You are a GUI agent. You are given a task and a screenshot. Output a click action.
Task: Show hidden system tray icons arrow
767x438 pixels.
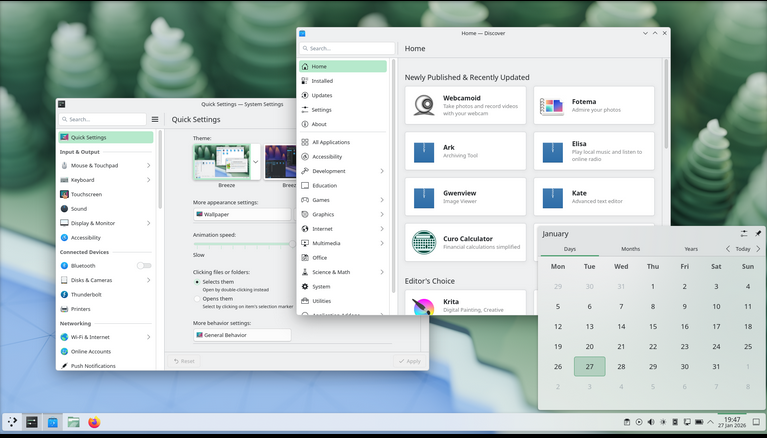click(x=712, y=422)
